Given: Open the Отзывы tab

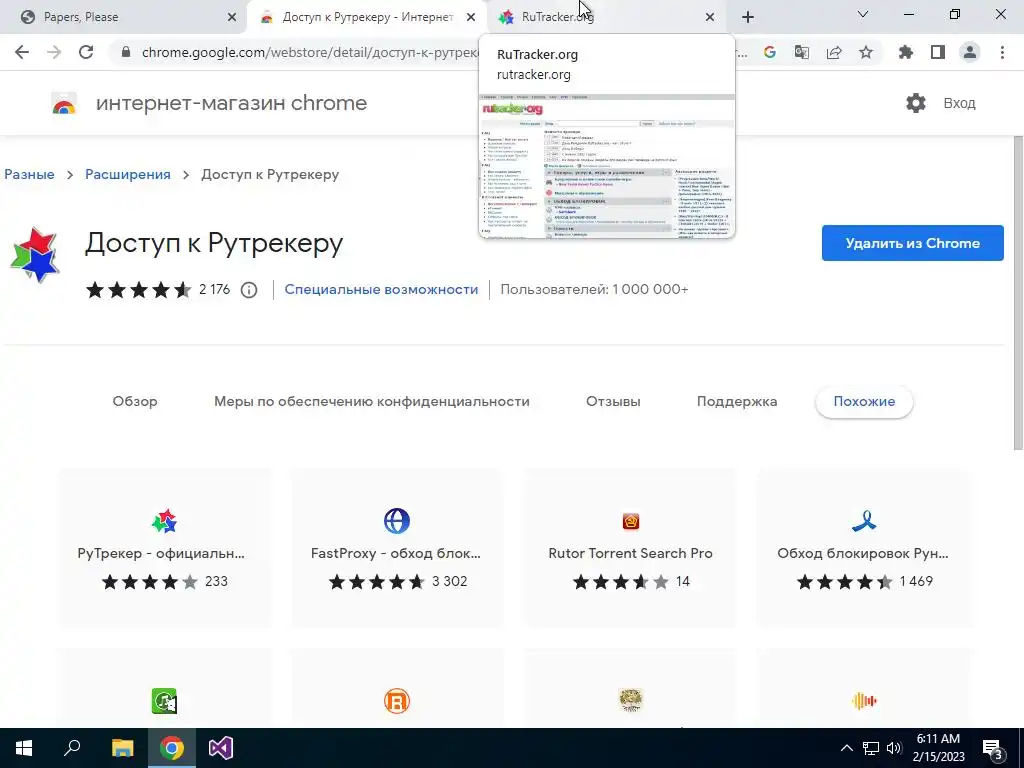Looking at the screenshot, I should point(613,402).
